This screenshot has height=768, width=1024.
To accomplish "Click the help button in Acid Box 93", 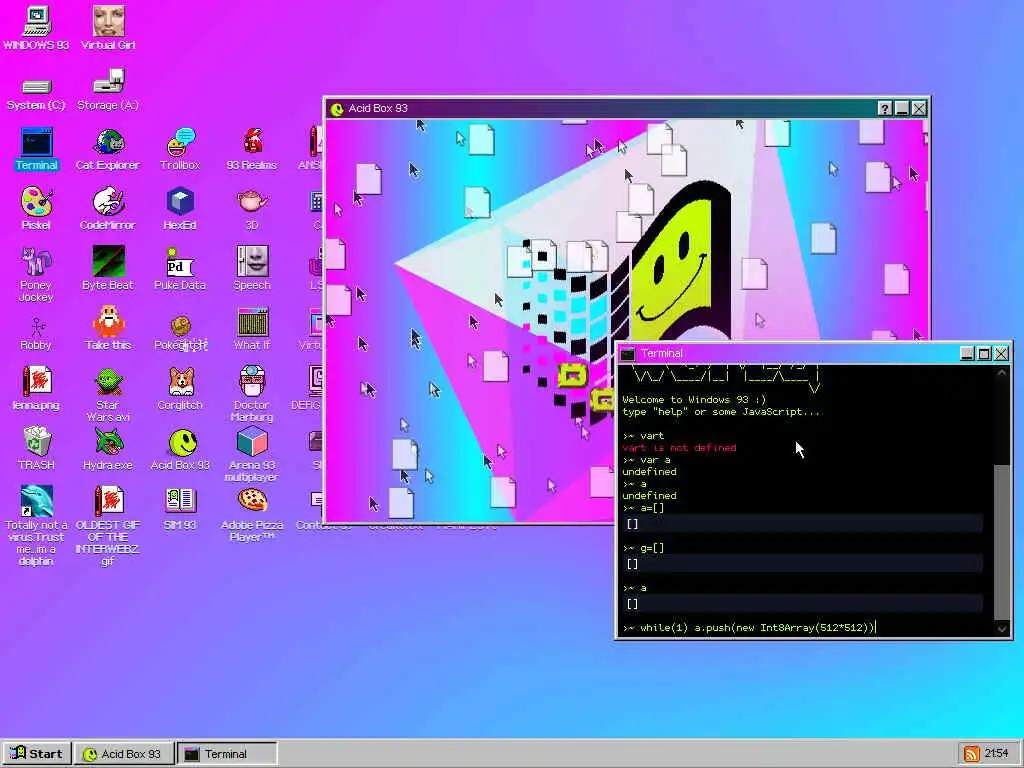I will click(x=884, y=108).
